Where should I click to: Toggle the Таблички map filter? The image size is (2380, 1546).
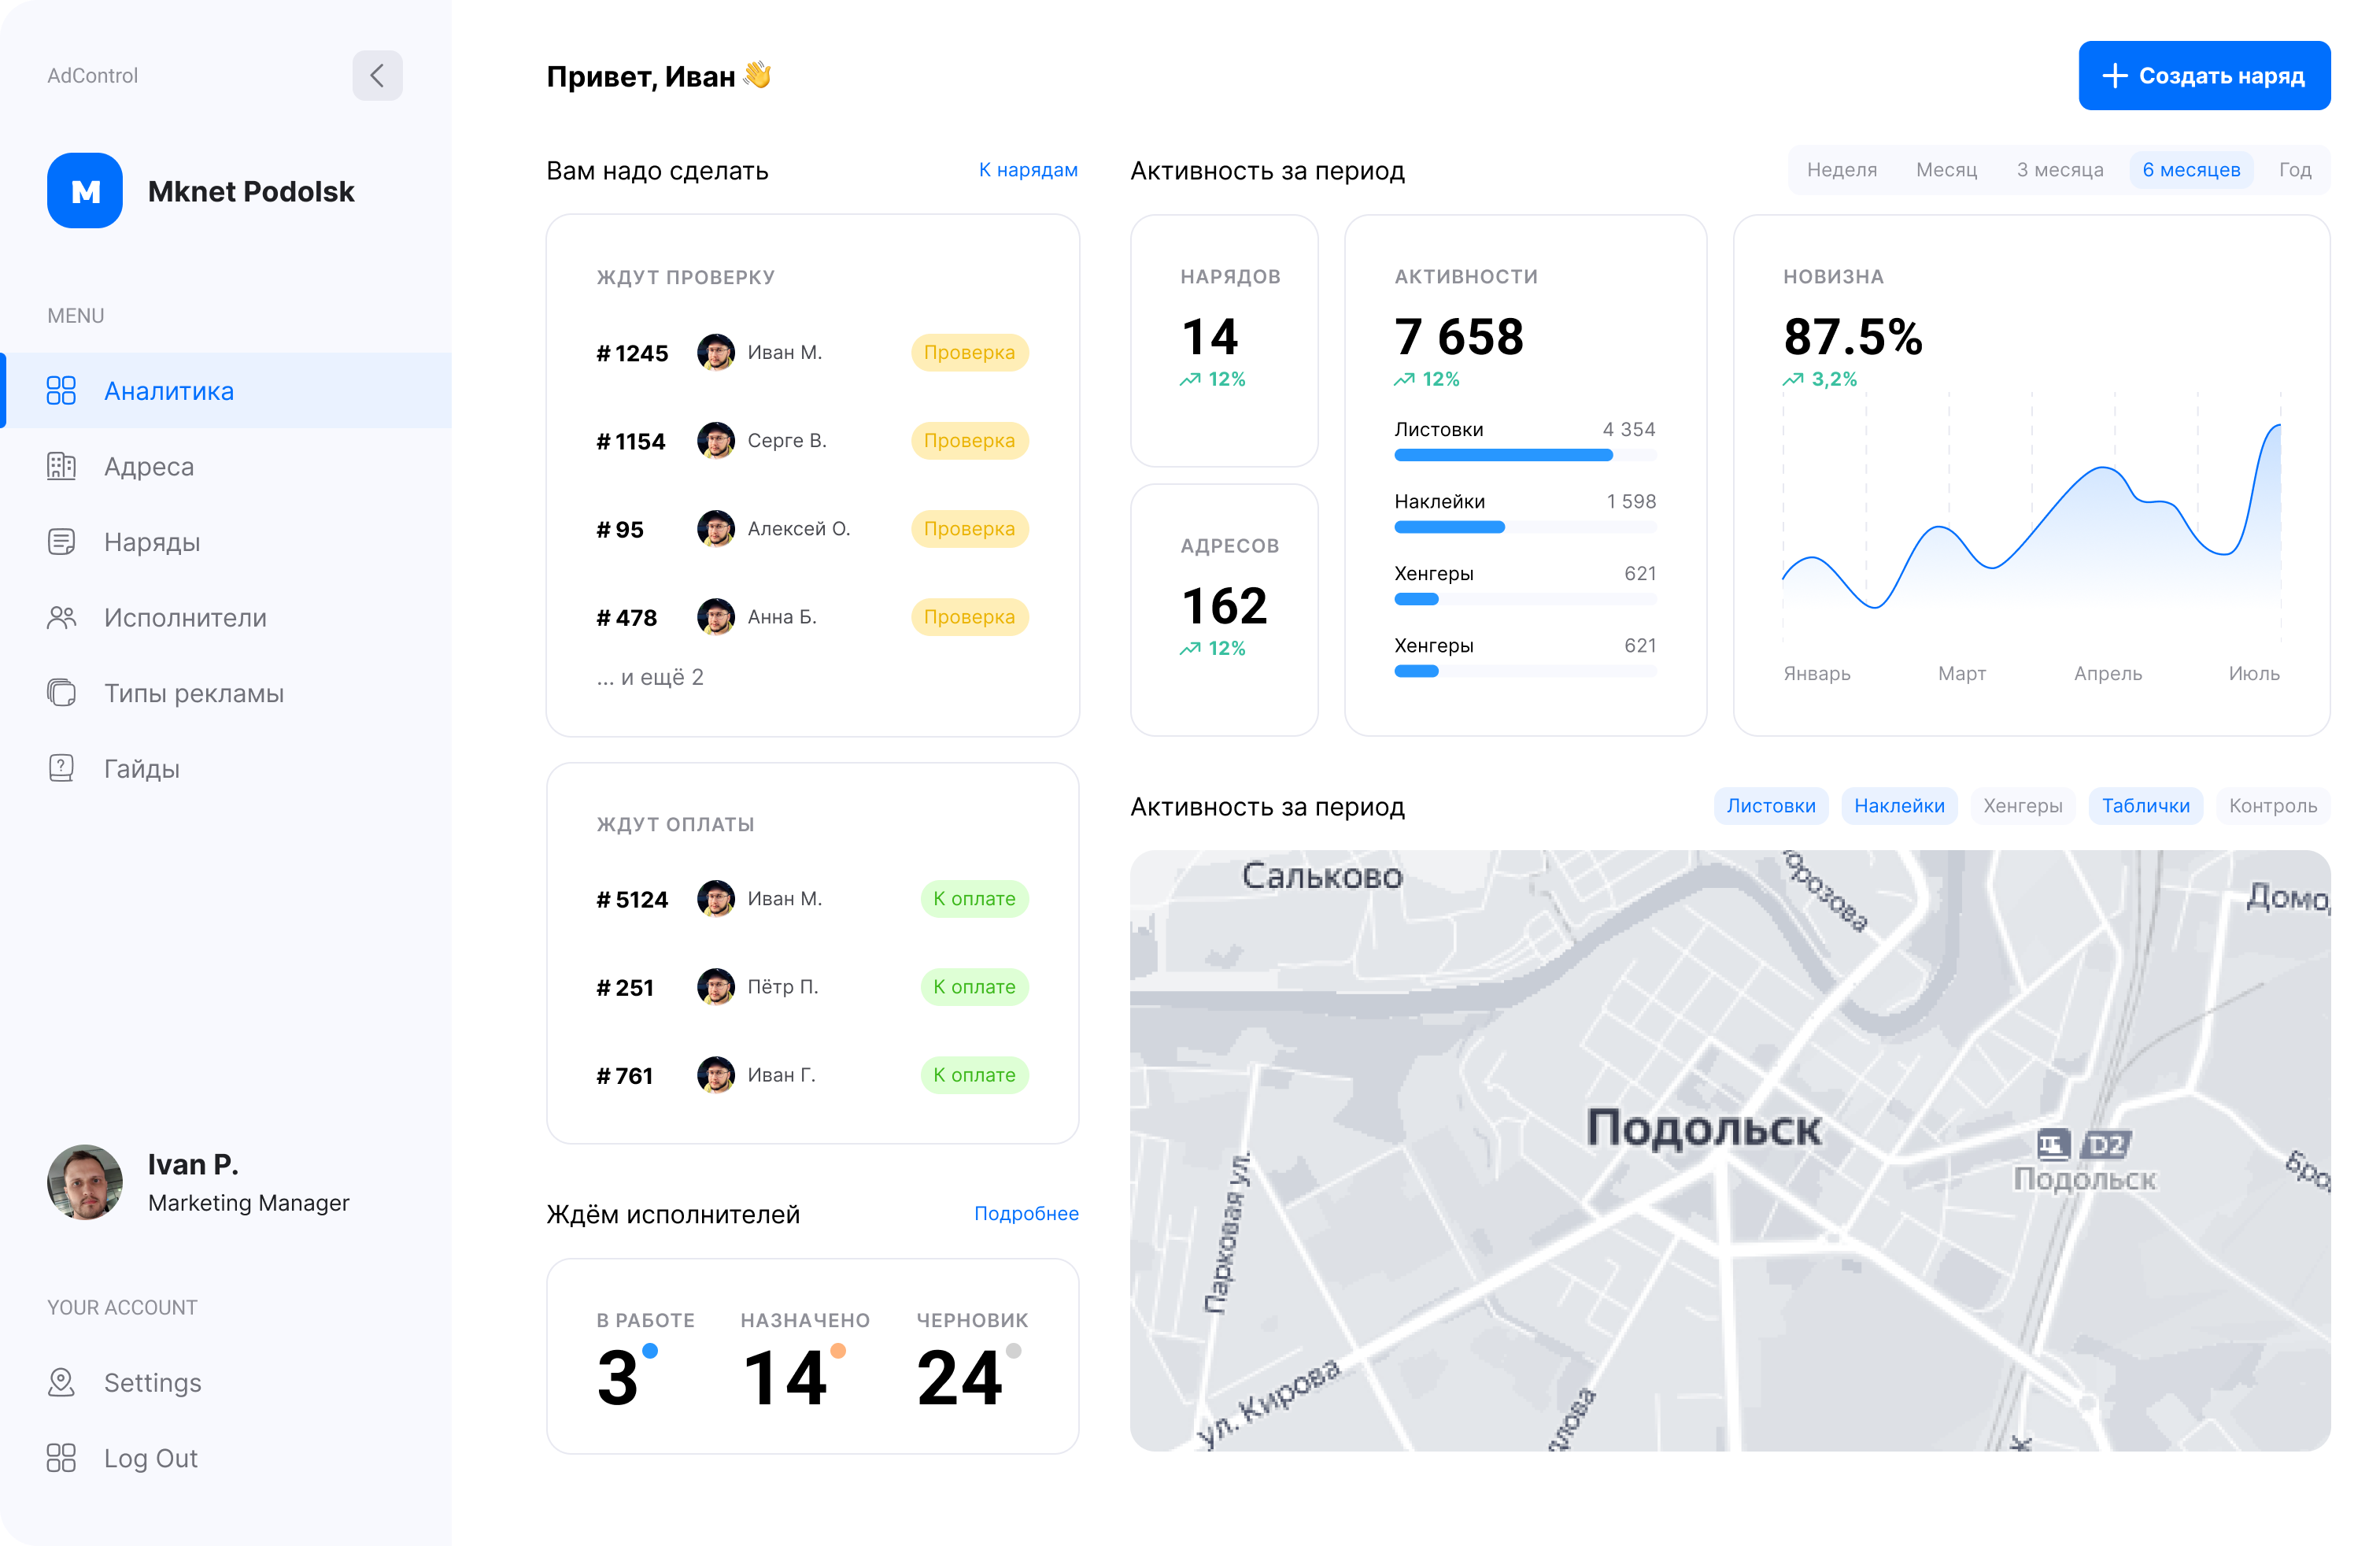(x=2145, y=806)
